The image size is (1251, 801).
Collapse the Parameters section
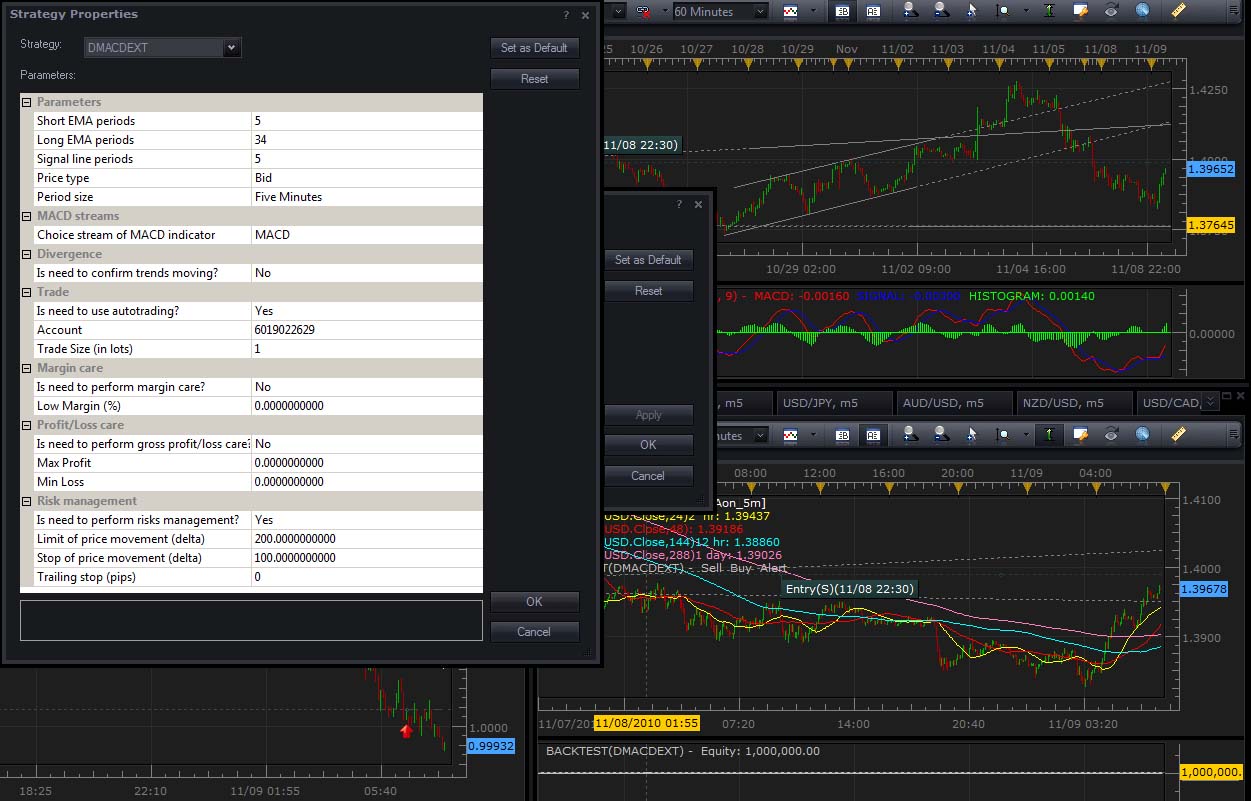pyautogui.click(x=27, y=102)
